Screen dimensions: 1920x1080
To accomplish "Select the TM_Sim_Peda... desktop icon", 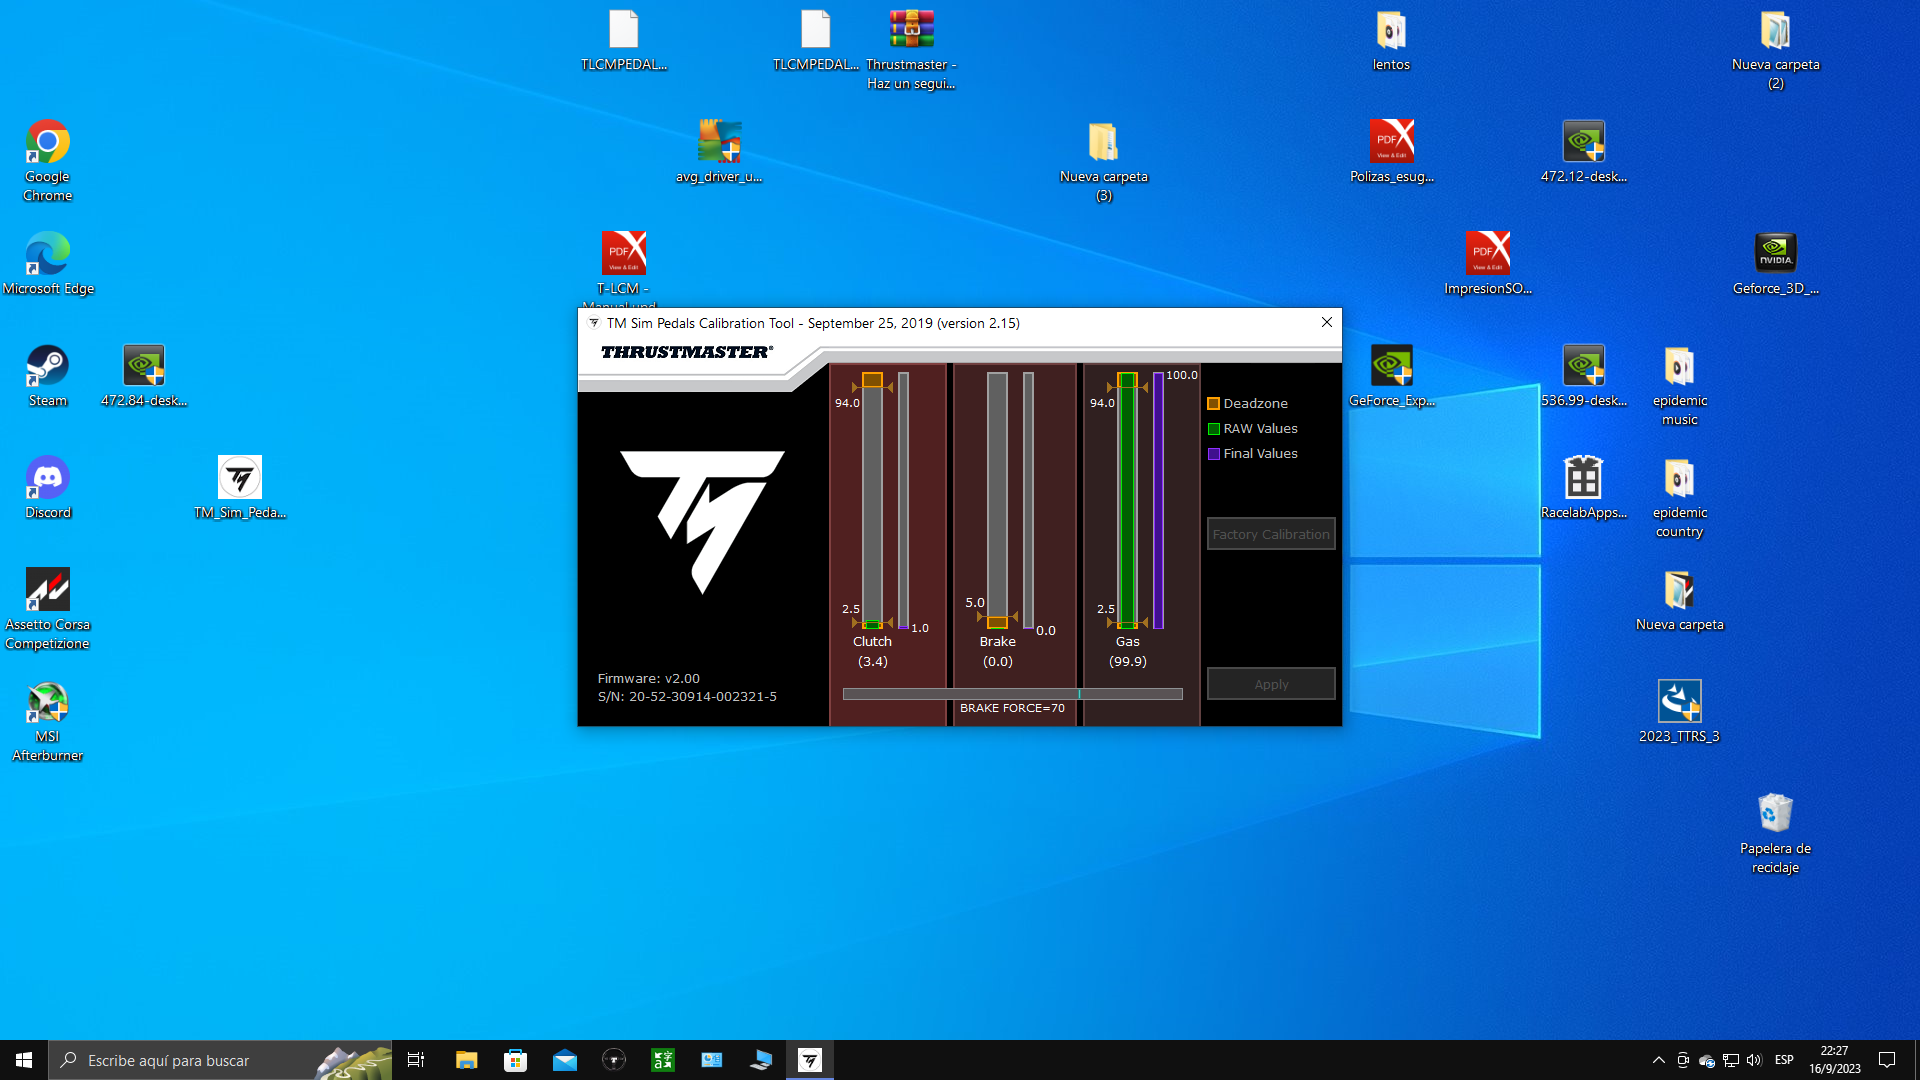I will (240, 488).
